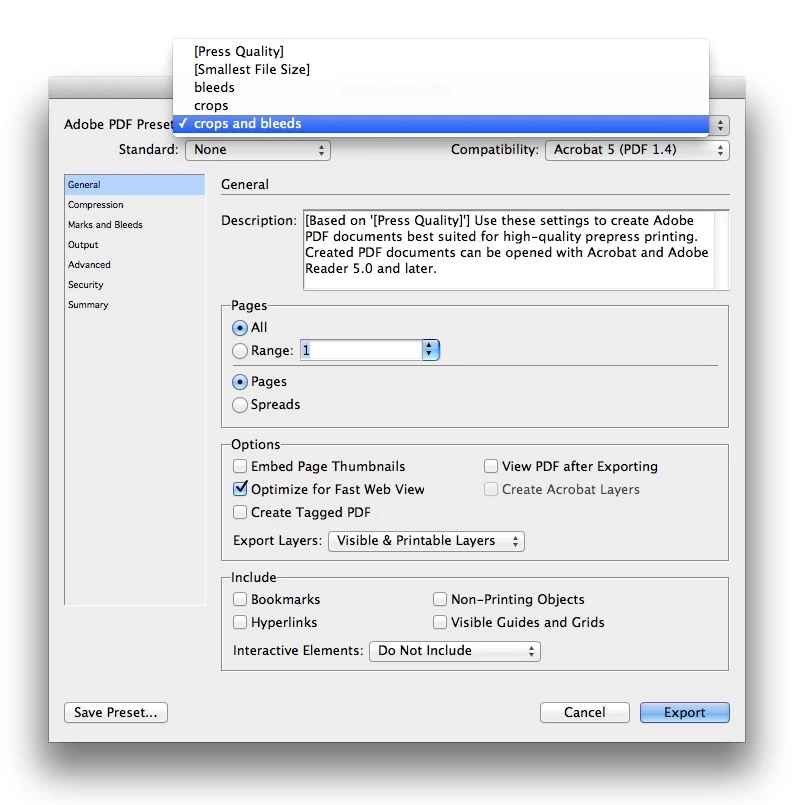The image size is (804, 805).
Task: Select the crops preset entry
Action: 441,105
